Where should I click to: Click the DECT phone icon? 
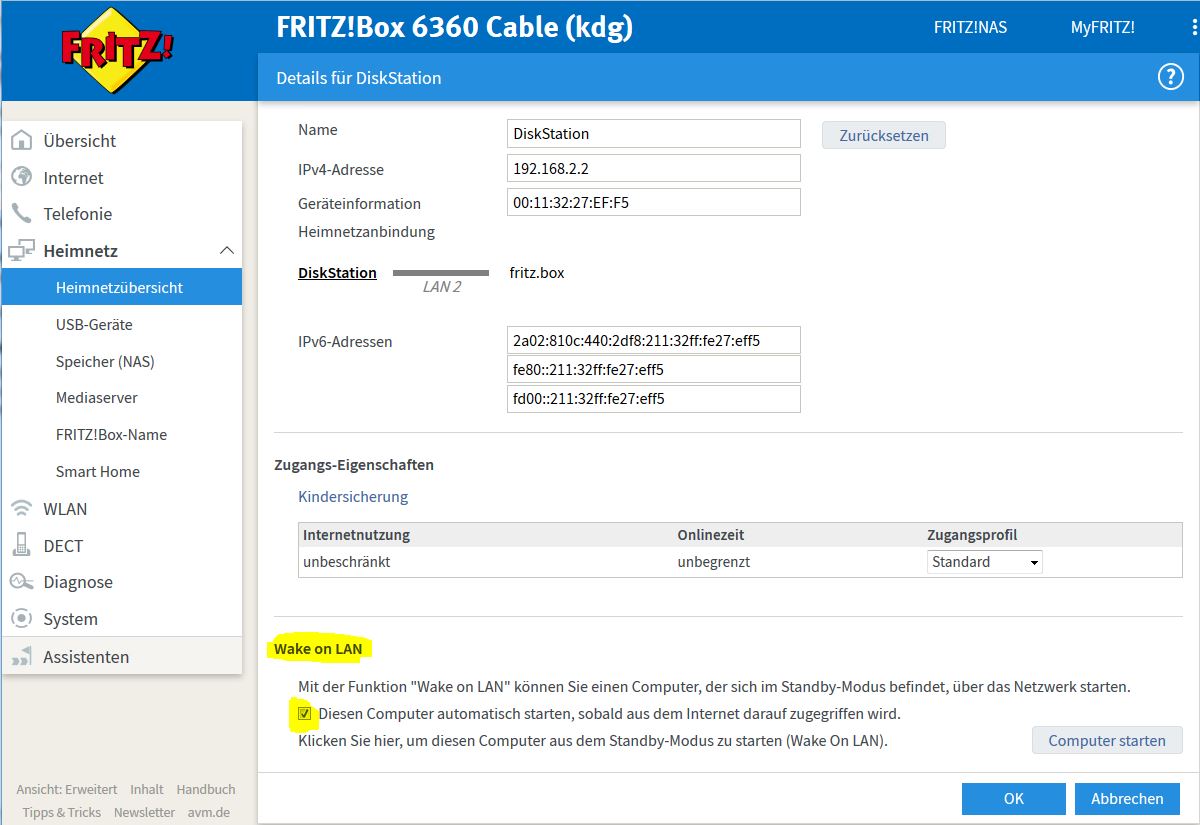[21, 545]
